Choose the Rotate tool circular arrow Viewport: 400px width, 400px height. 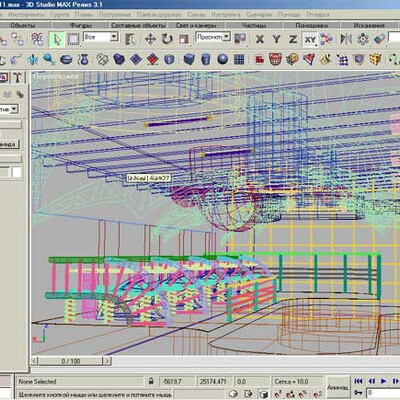167,39
